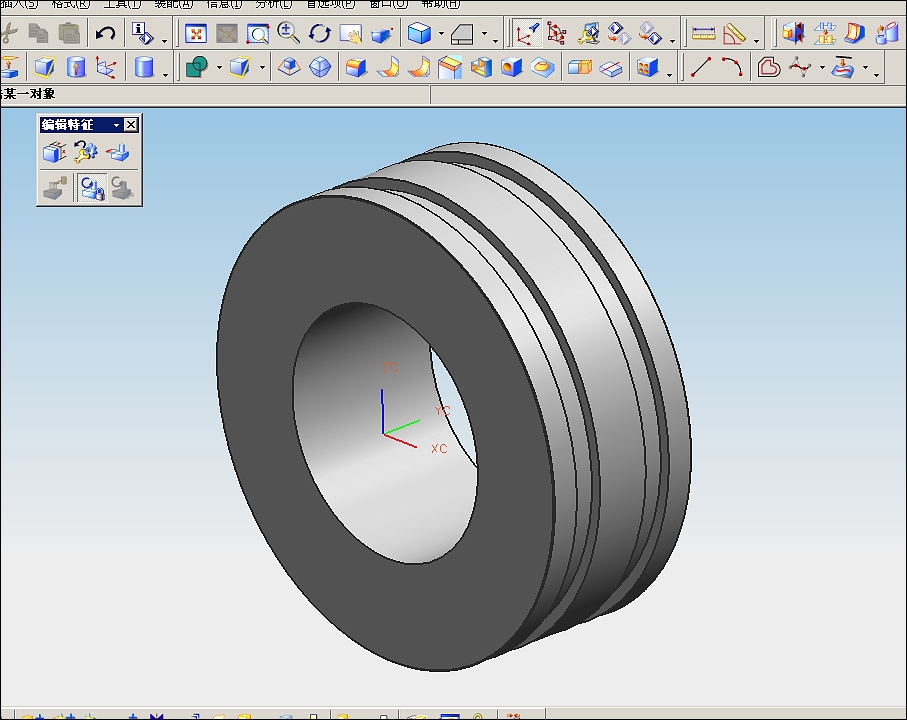Click the Fit view icon with orange arrows
This screenshot has width=907, height=720.
[x=196, y=34]
